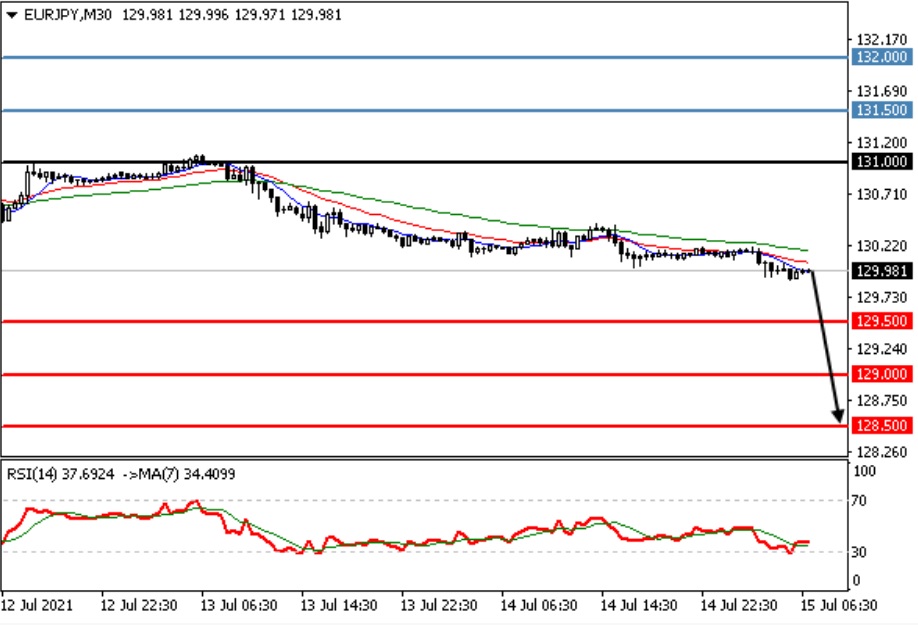918x625 pixels.
Task: Click the 129.500 red price label
Action: tap(881, 321)
